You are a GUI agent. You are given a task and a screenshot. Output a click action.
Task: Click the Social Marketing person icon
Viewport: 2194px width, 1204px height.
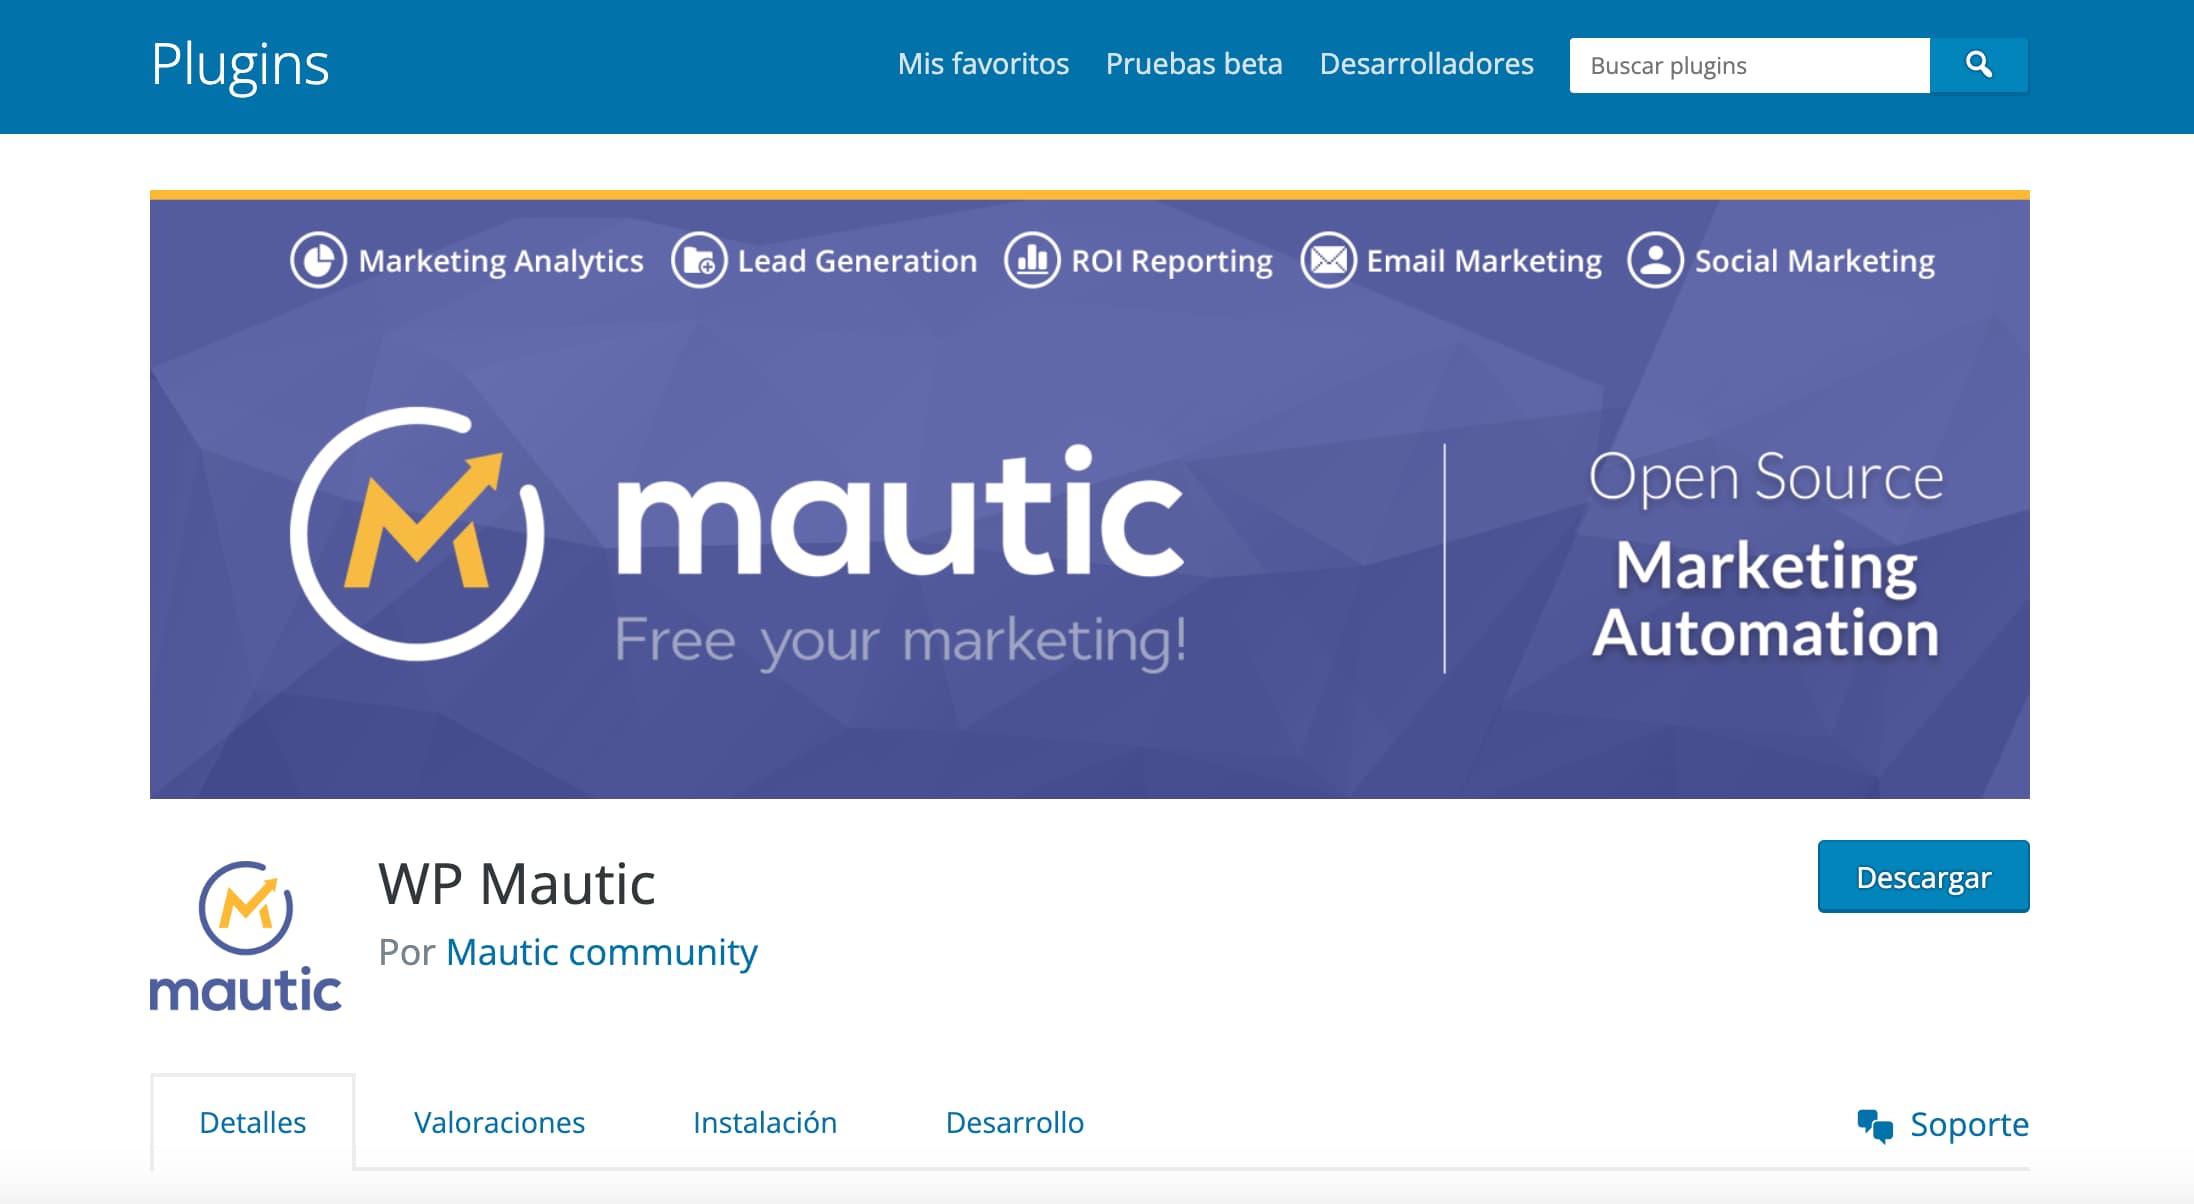(1655, 260)
